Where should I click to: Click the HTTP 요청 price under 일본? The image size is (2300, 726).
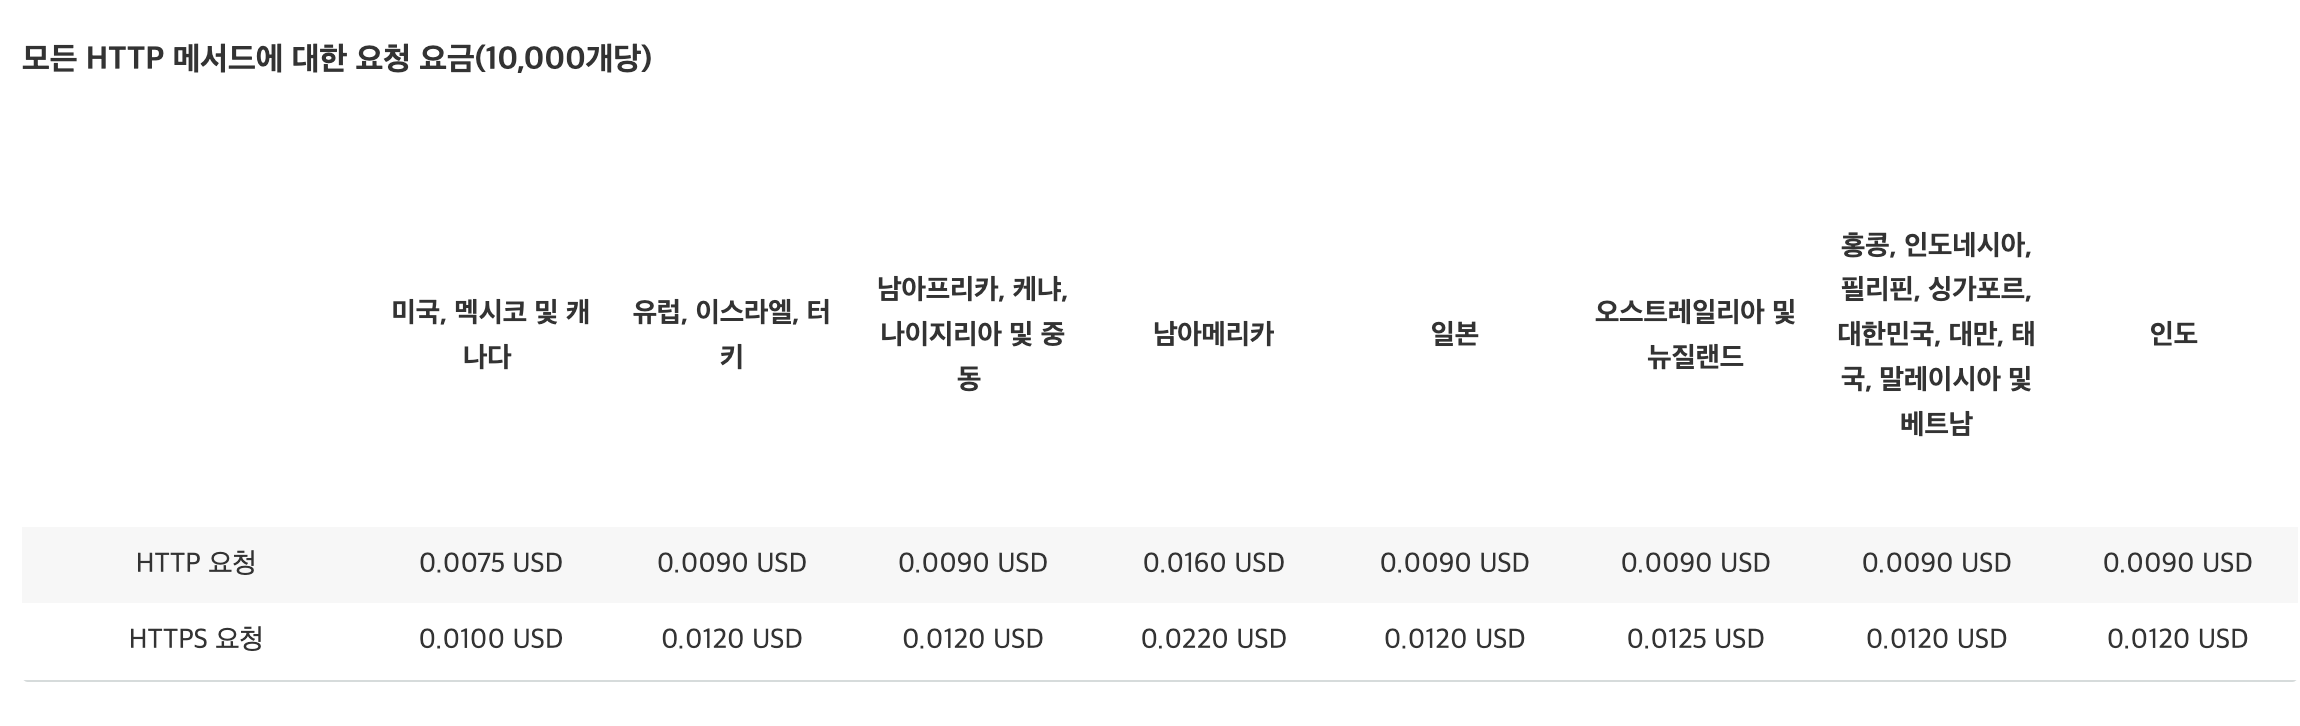coord(1455,563)
